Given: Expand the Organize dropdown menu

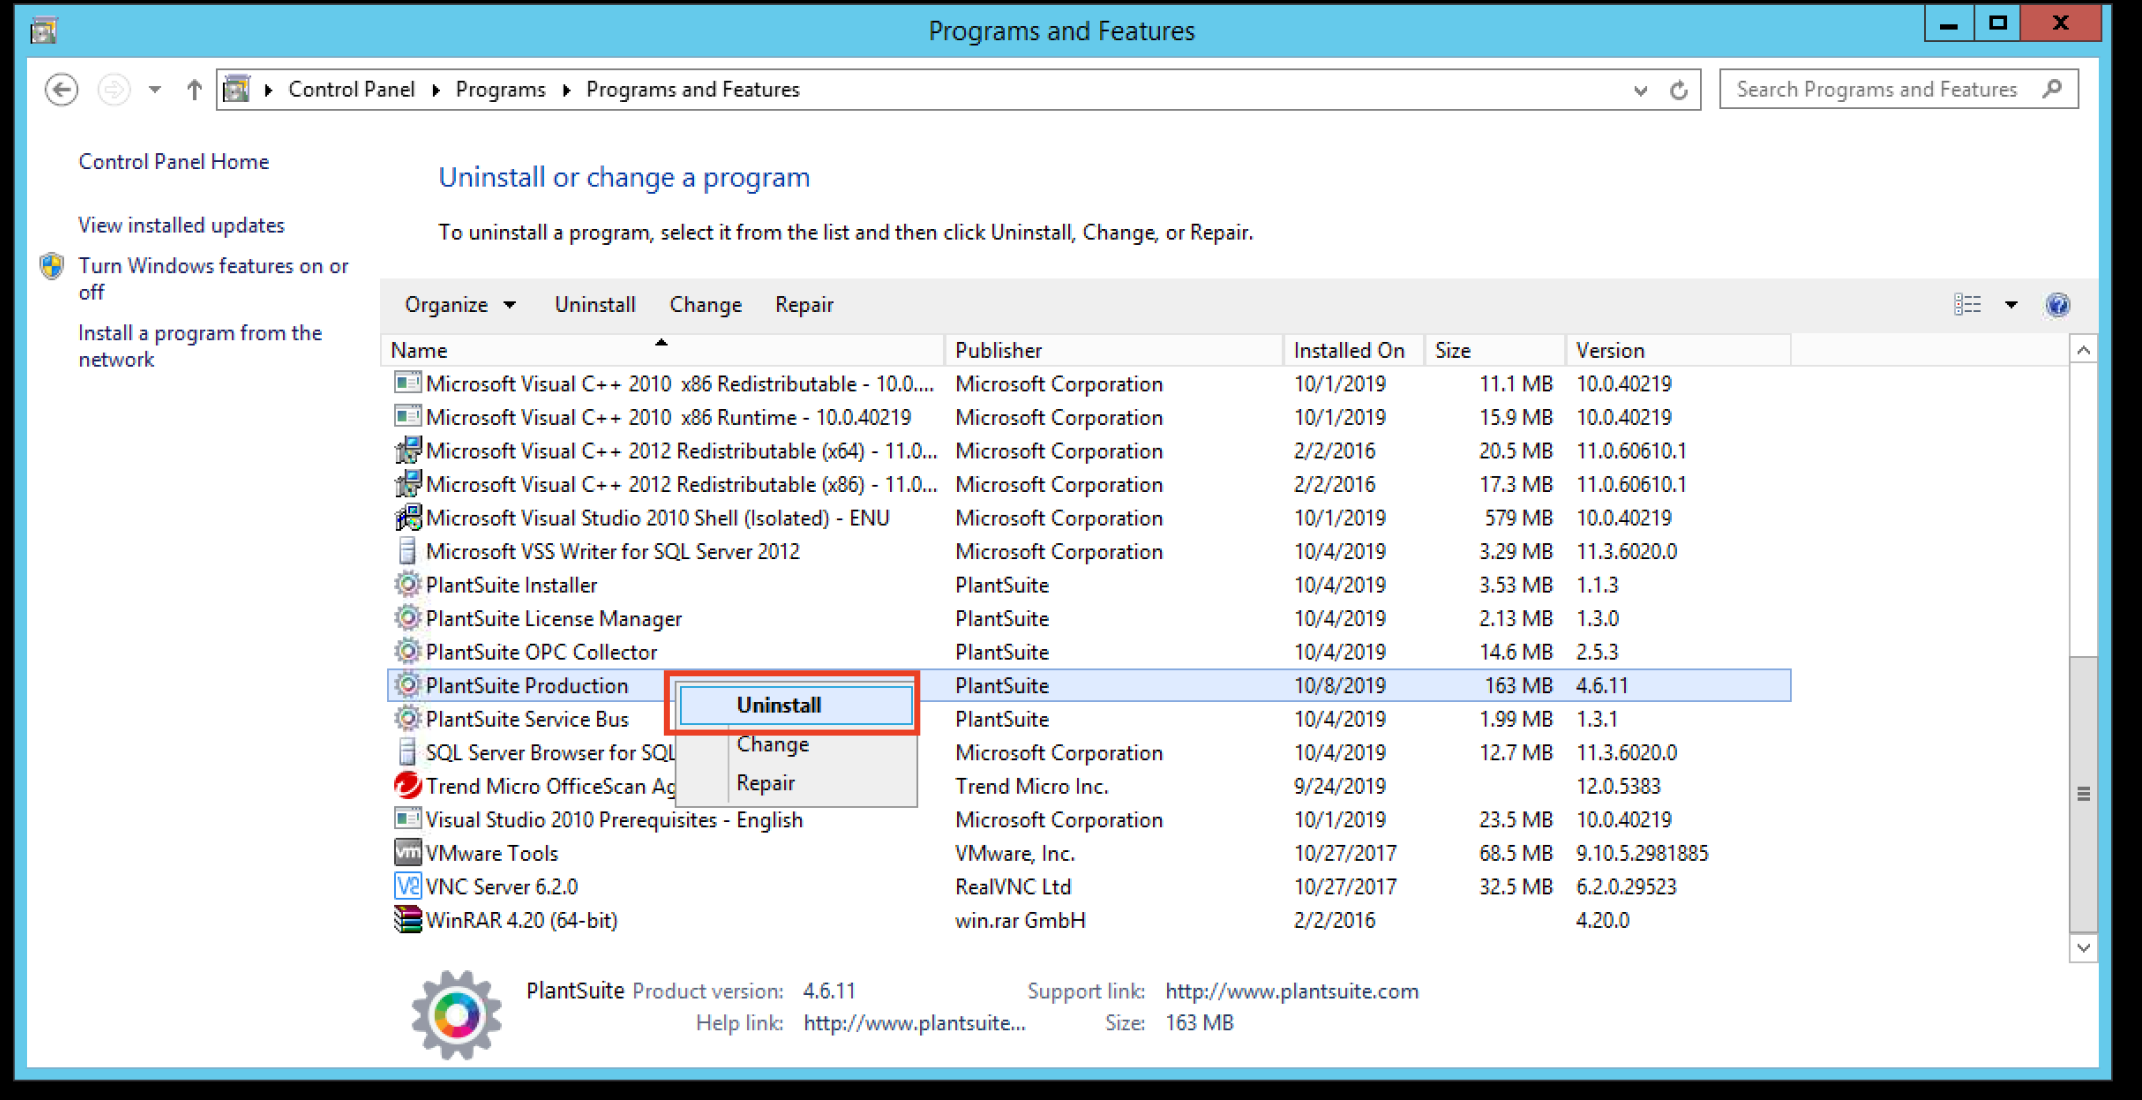Looking at the screenshot, I should [x=460, y=304].
